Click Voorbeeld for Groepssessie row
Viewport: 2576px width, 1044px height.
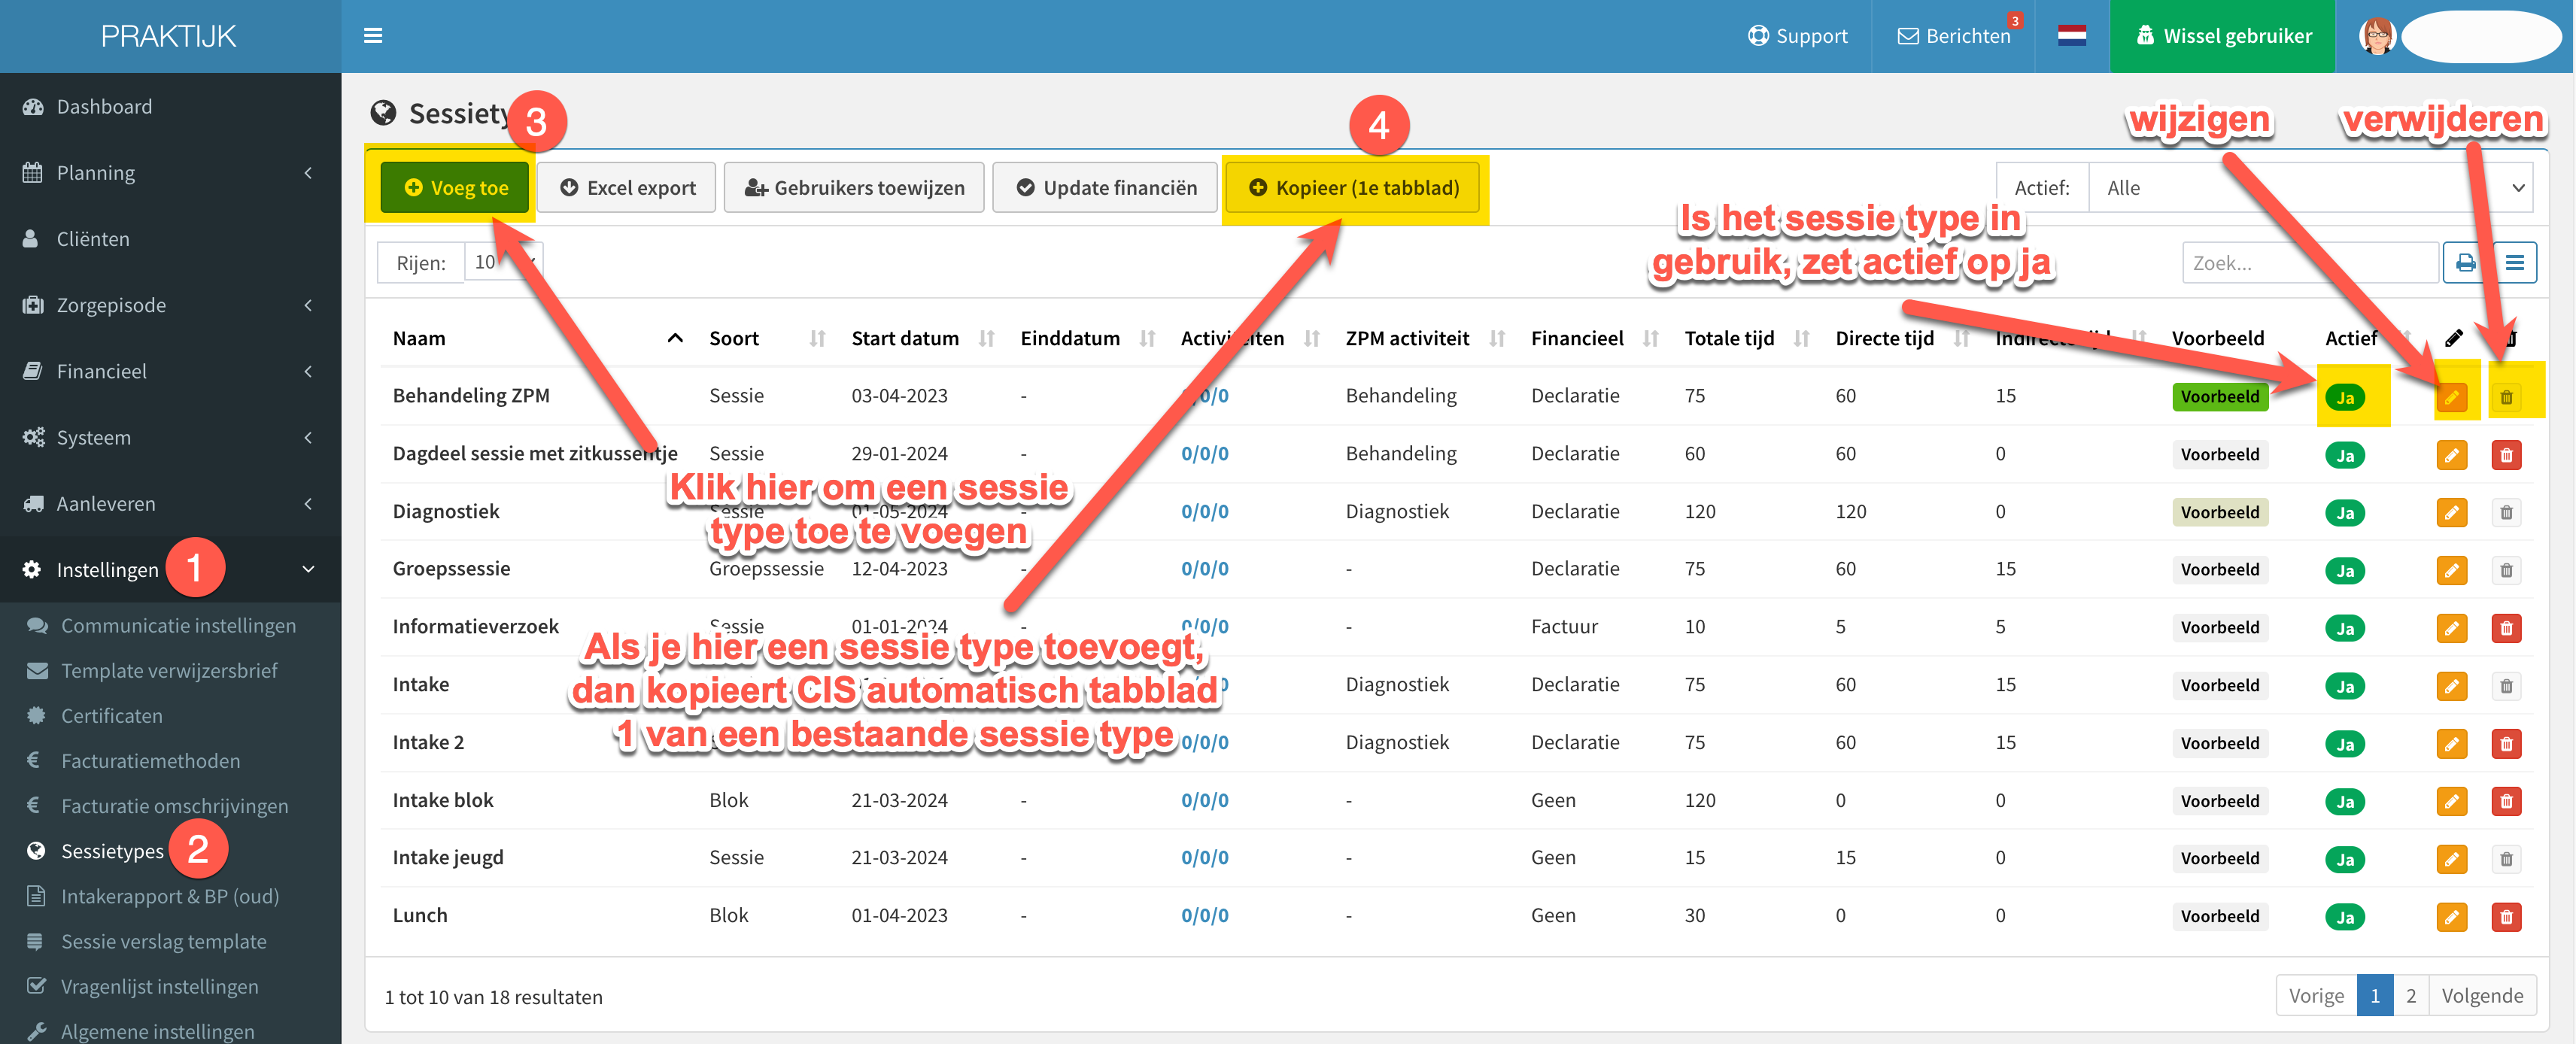point(2220,569)
